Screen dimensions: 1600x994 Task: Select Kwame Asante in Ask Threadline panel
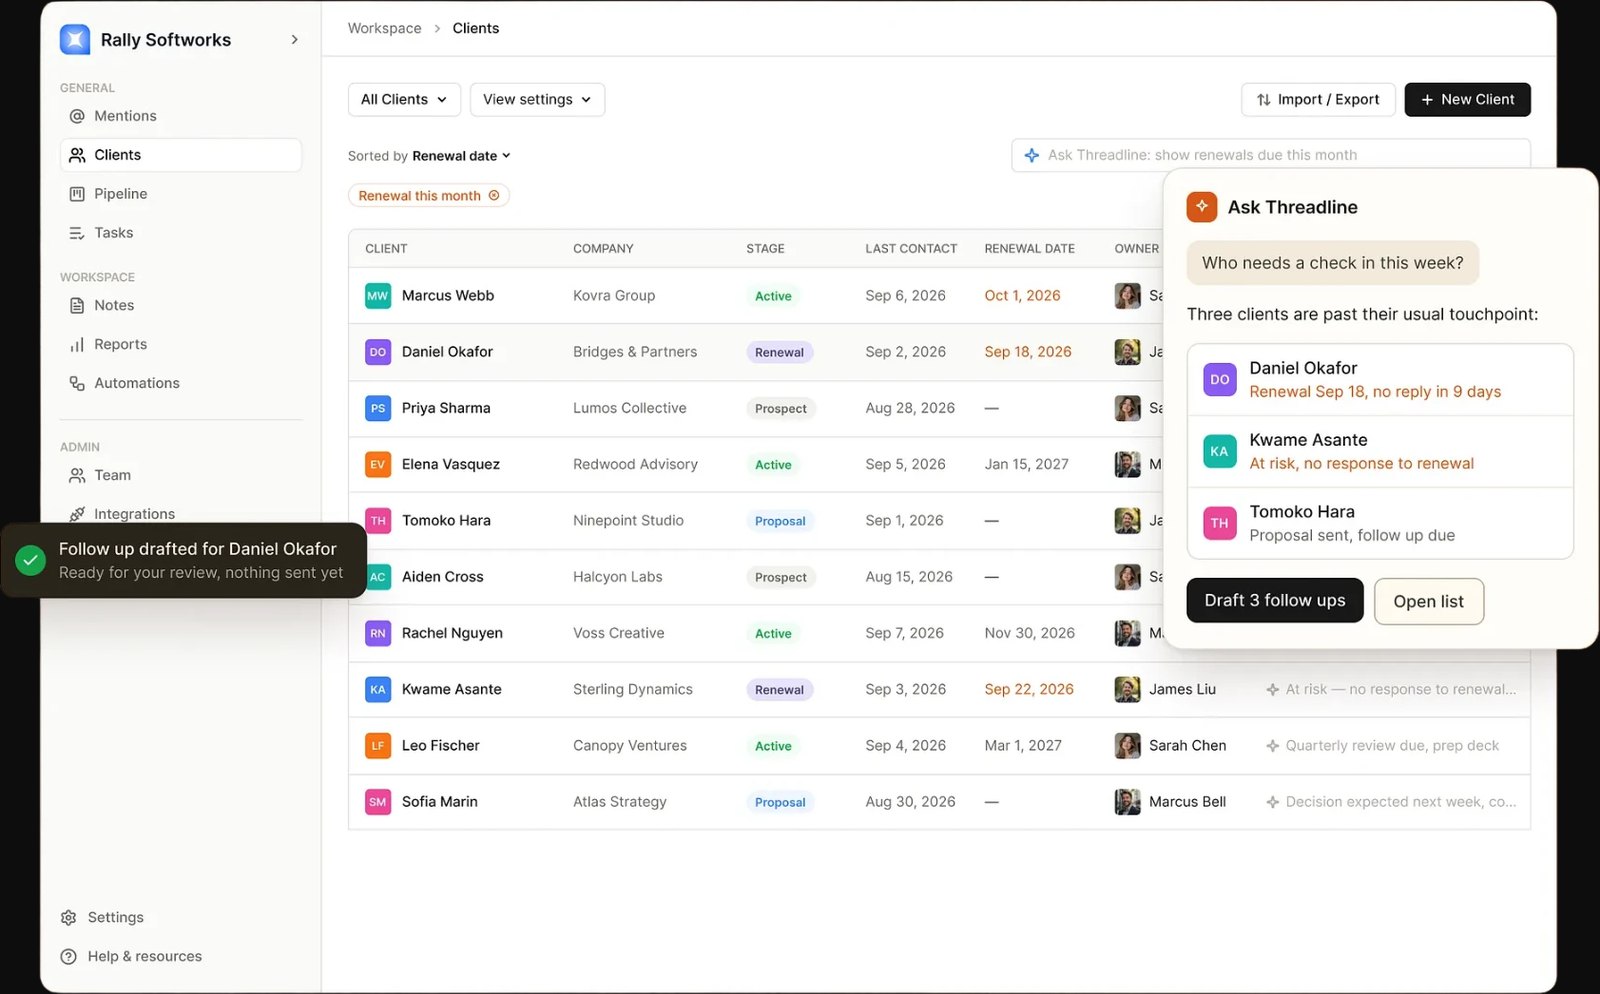[1380, 452]
